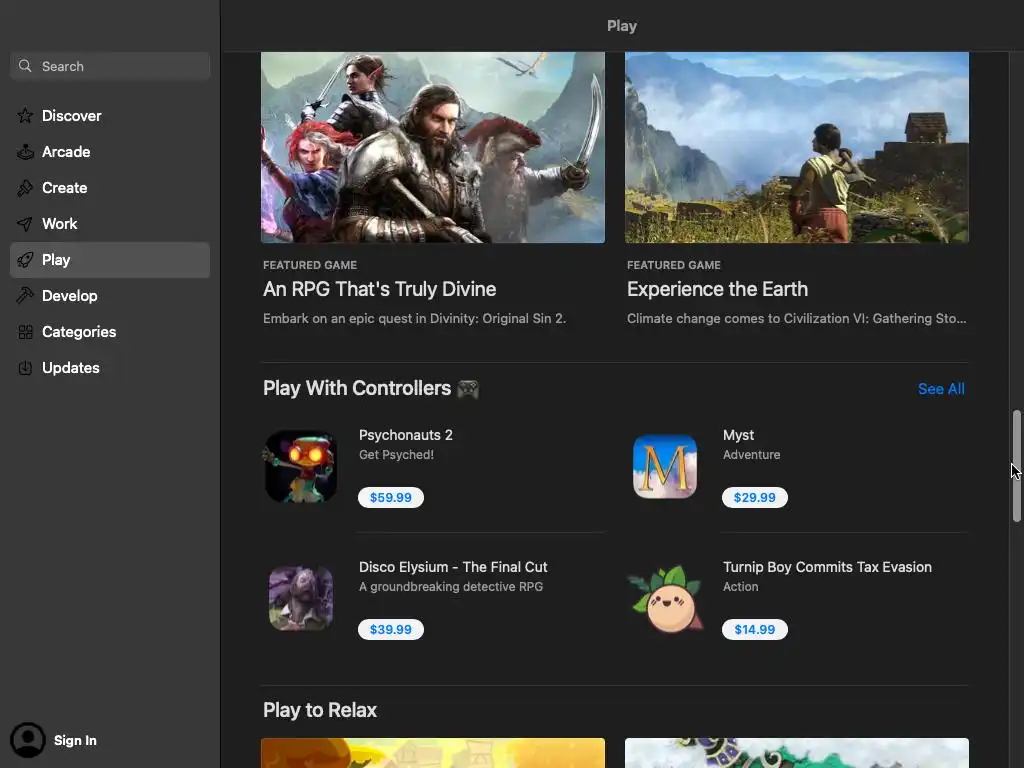The width and height of the screenshot is (1024, 768).
Task: Open Disco Elysium app icon
Action: pyautogui.click(x=300, y=598)
